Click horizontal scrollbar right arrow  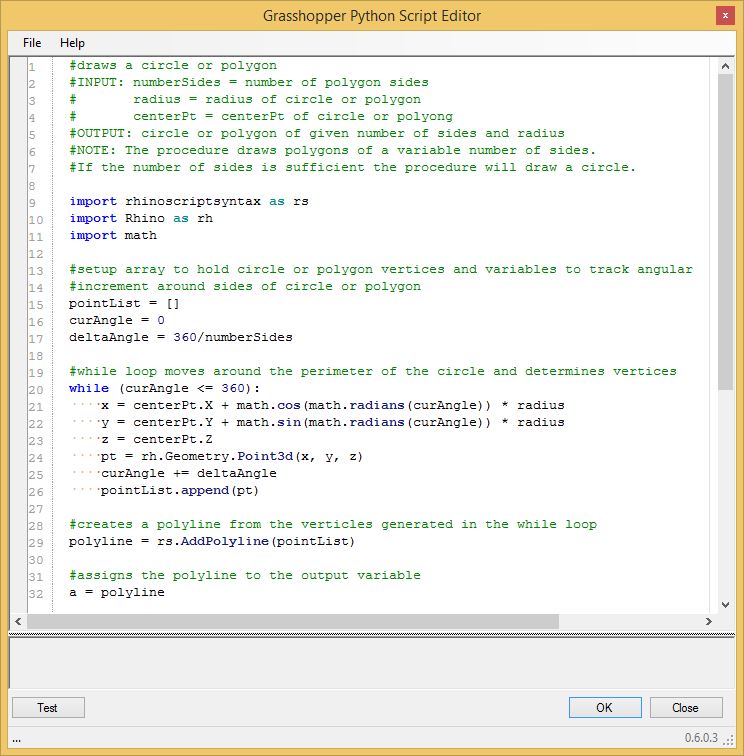click(x=708, y=621)
